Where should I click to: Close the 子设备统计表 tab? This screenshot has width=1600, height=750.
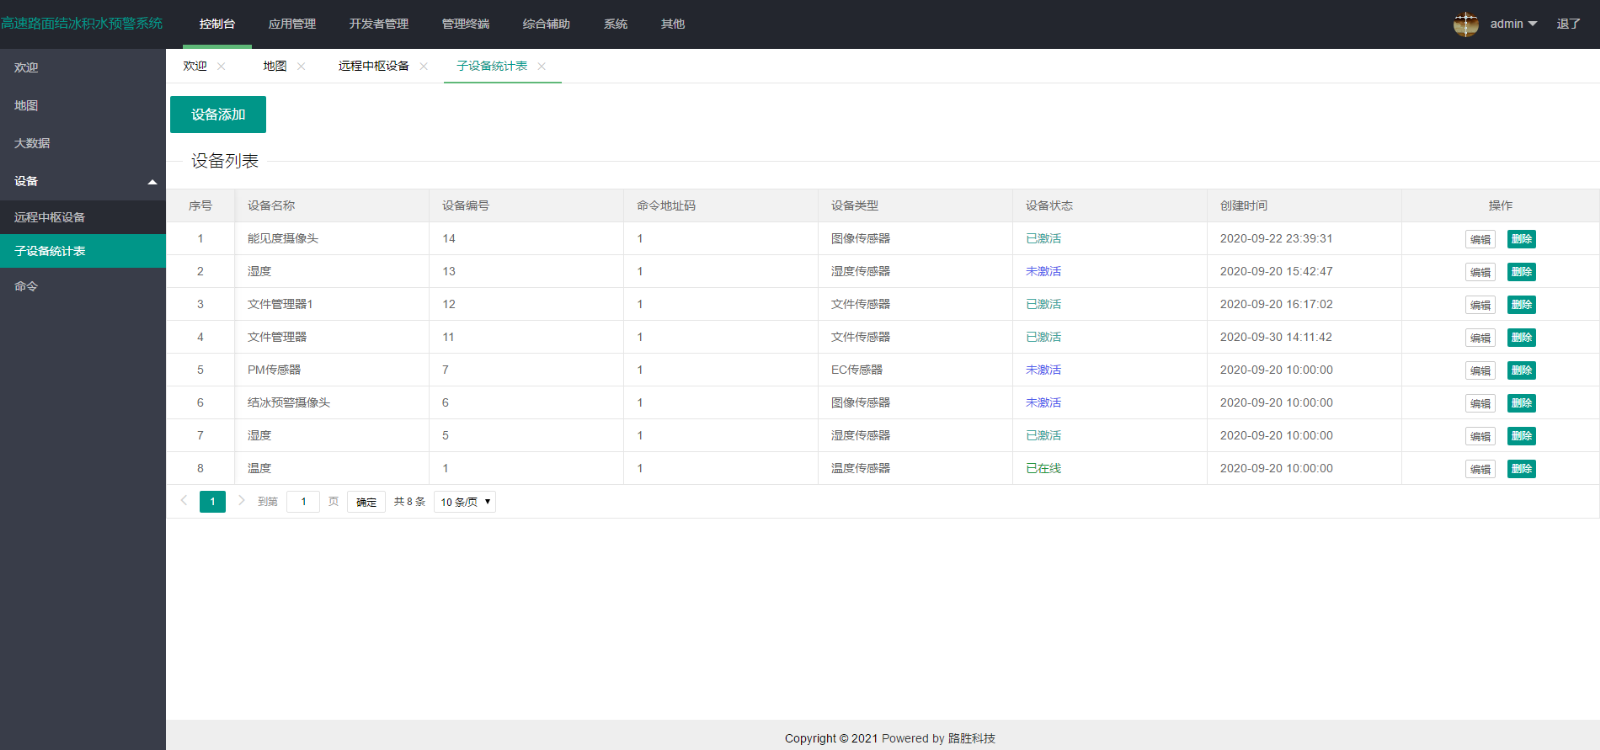coord(542,66)
